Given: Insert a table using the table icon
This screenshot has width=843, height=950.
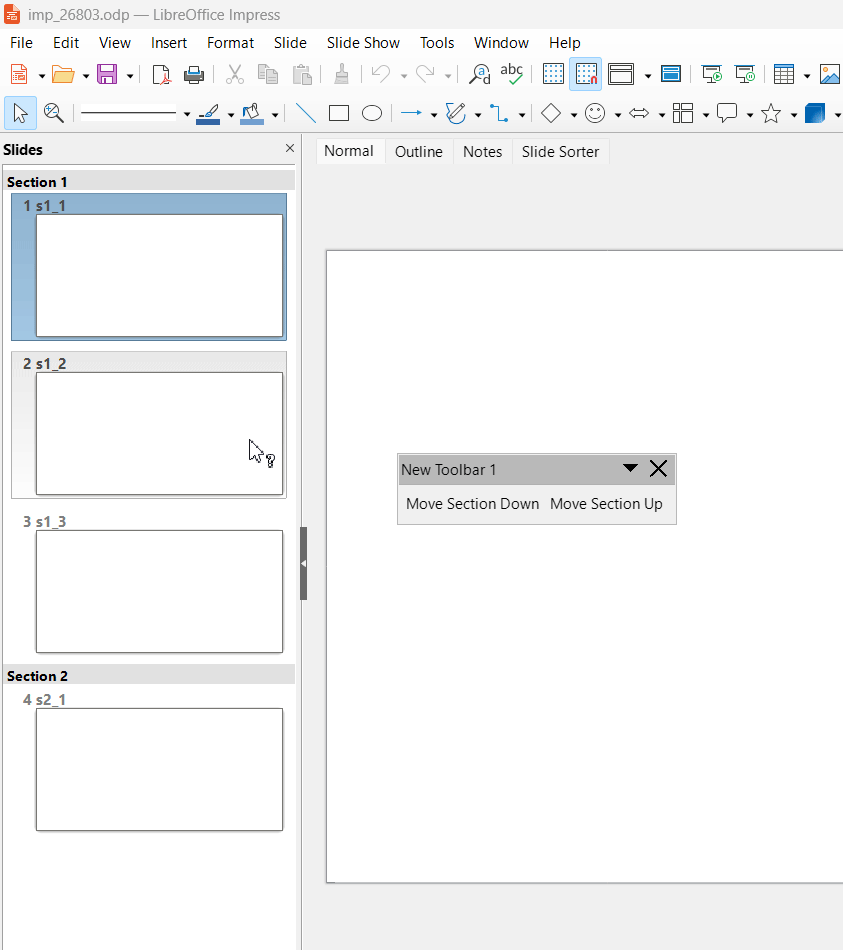Looking at the screenshot, I should tap(784, 75).
